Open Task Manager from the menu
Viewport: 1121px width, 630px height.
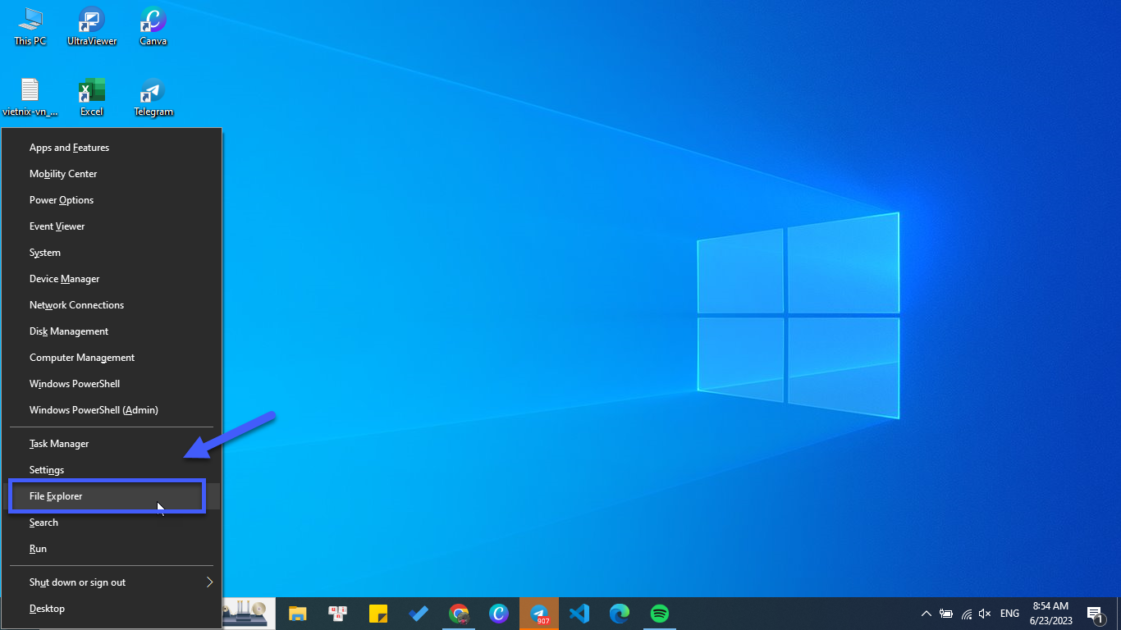click(59, 443)
